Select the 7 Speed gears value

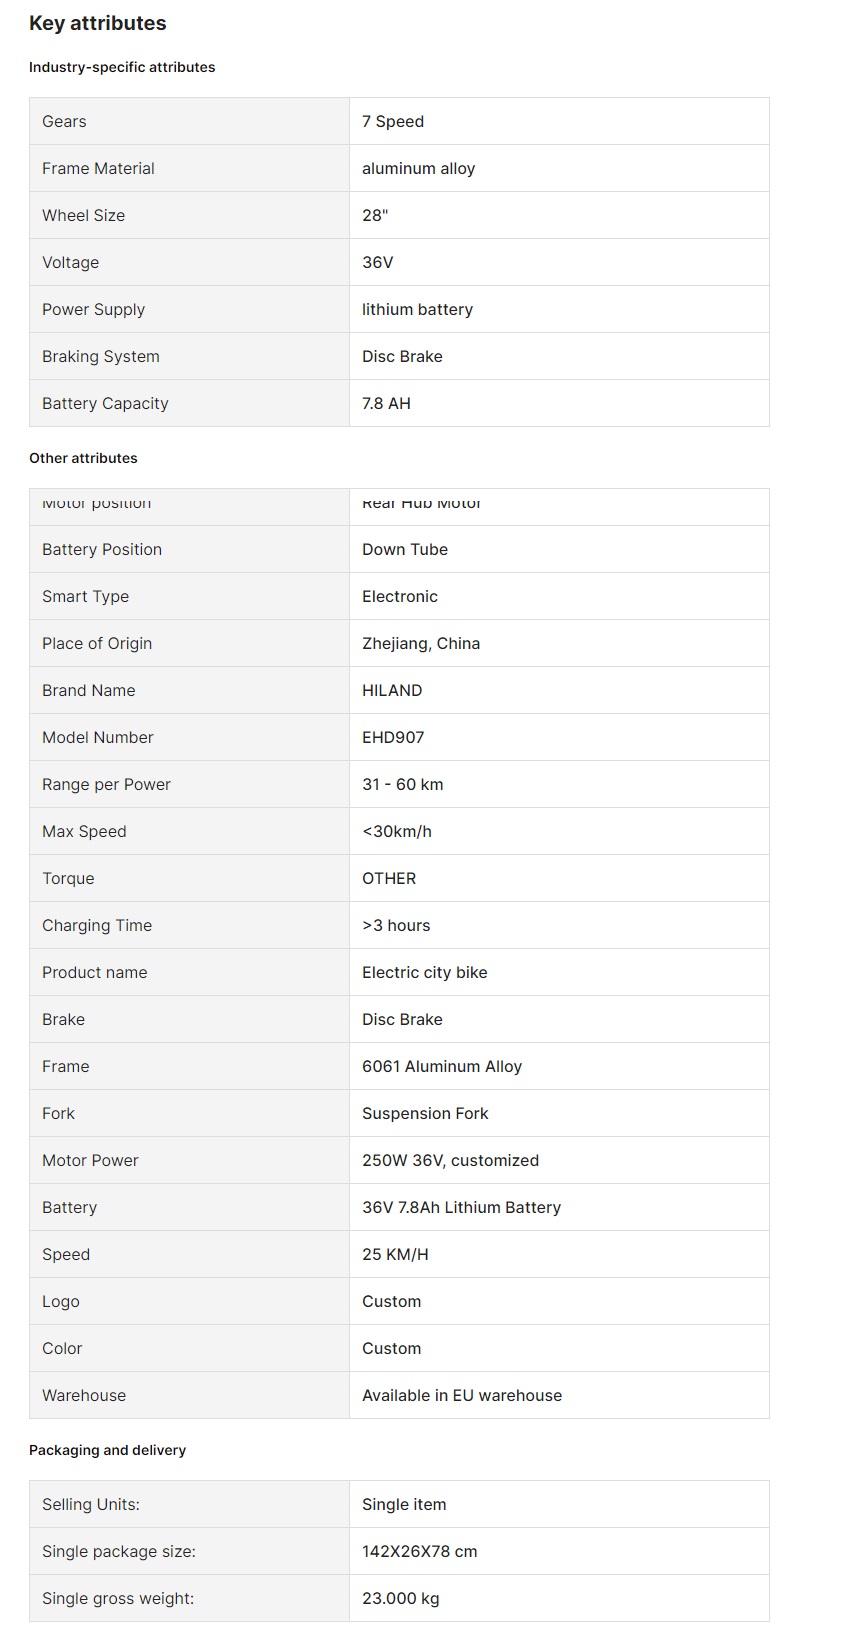(393, 121)
